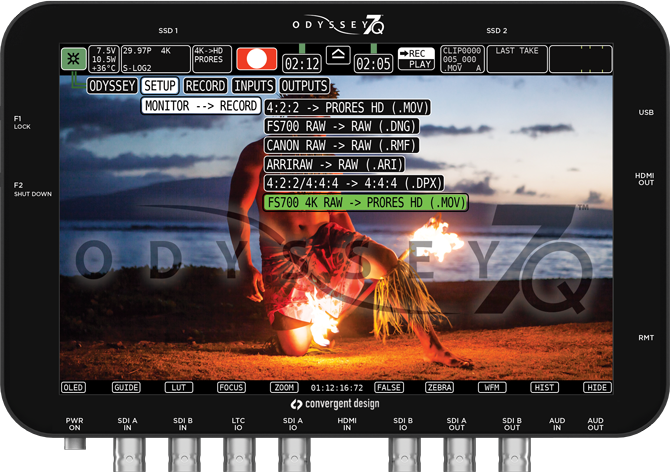The image size is (670, 472).
Task: Tap the eject SSD arrow icon
Action: tap(338, 55)
